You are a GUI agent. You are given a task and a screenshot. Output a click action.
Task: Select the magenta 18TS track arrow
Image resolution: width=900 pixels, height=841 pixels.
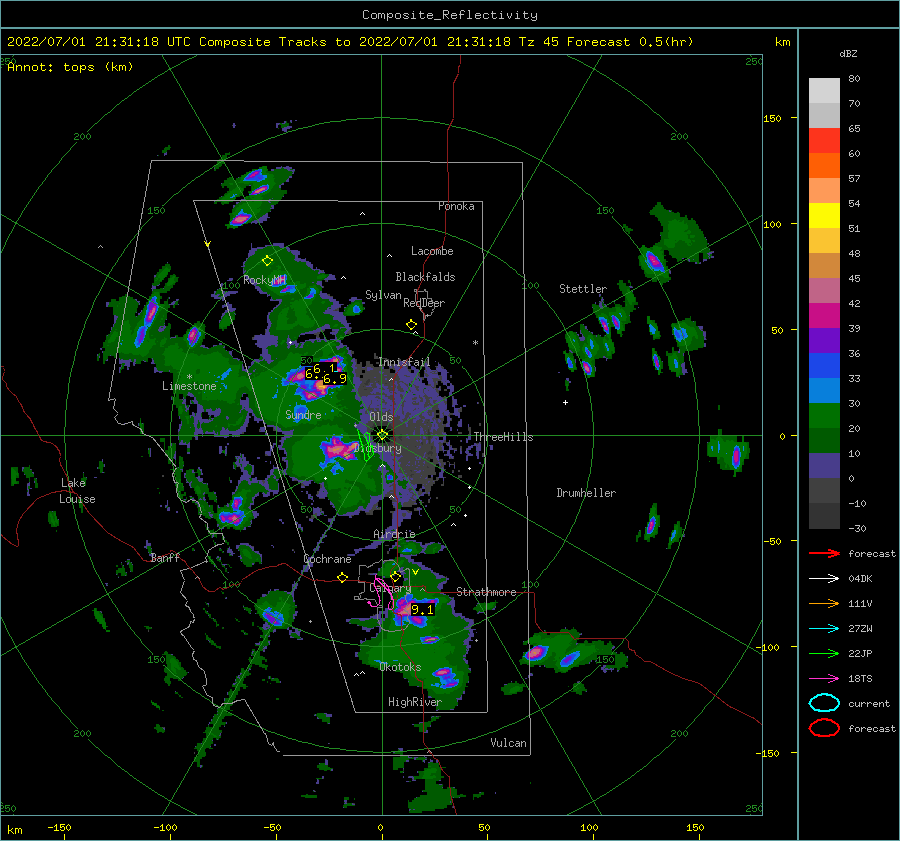tap(824, 679)
